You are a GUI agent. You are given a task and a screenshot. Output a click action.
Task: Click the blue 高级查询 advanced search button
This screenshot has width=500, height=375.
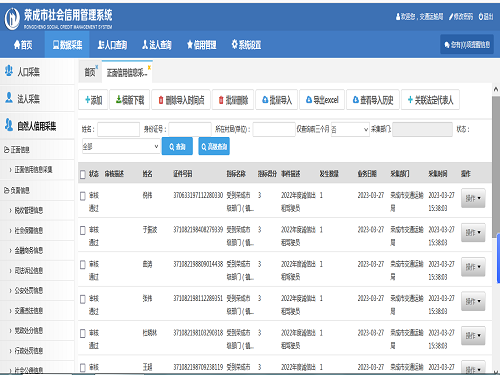pyautogui.click(x=214, y=146)
